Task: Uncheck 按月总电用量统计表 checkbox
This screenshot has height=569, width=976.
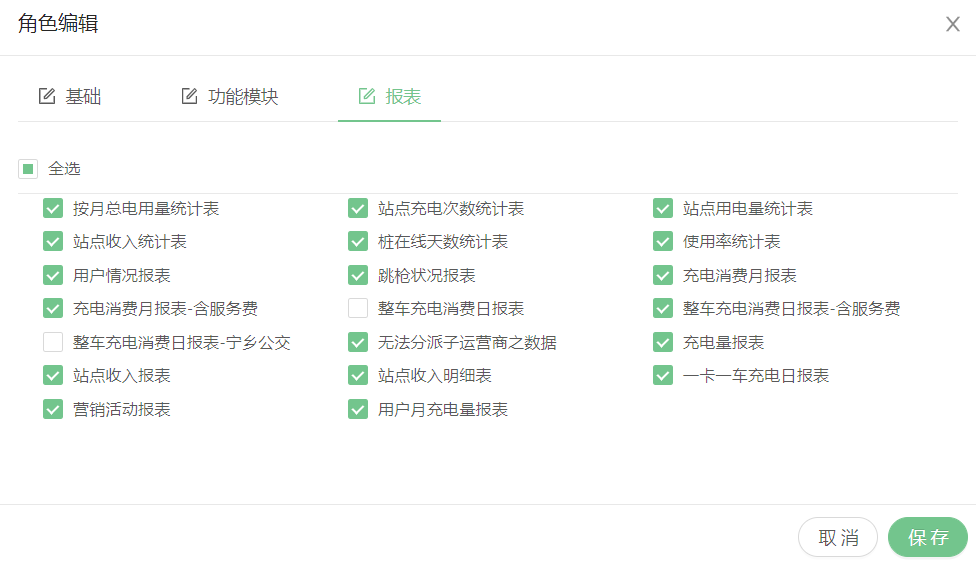Action: pyautogui.click(x=53, y=209)
